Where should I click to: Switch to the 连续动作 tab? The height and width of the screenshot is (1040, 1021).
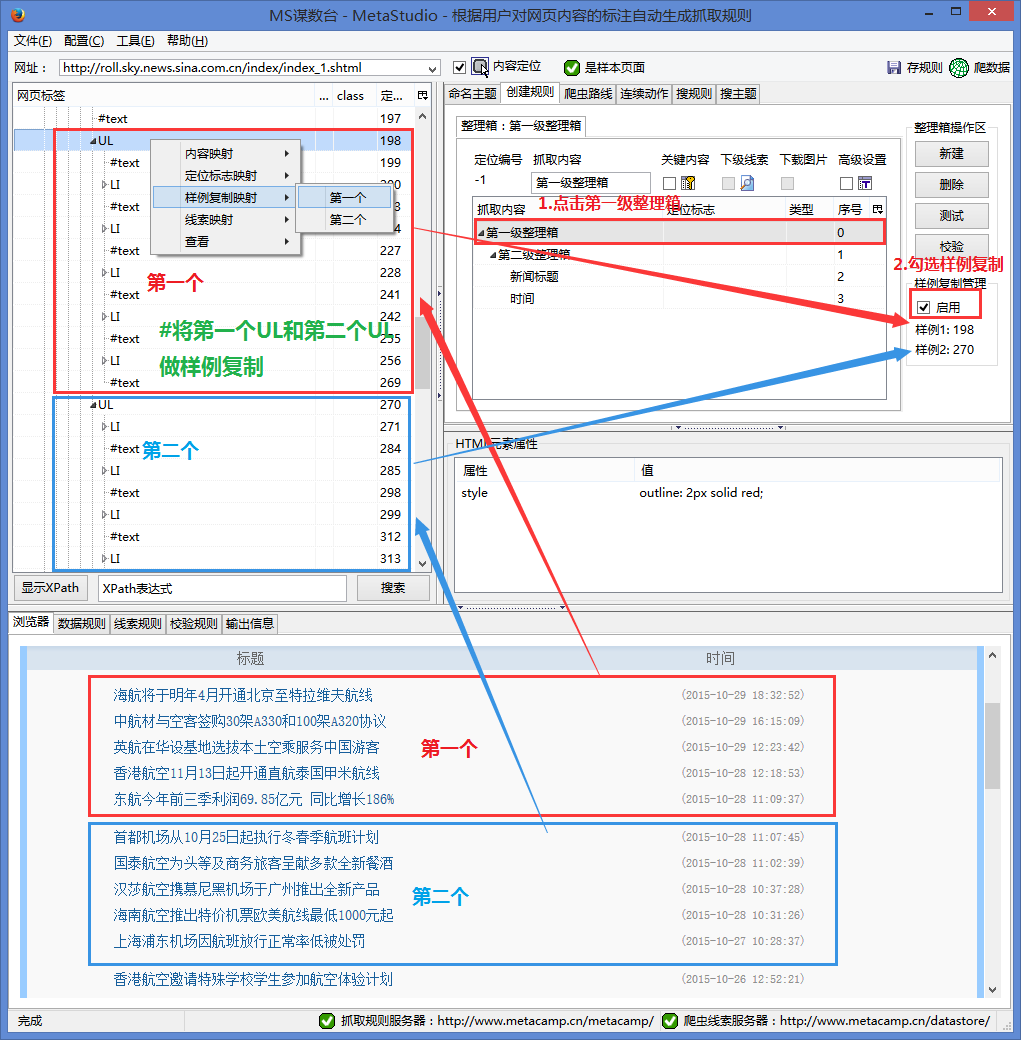(644, 94)
